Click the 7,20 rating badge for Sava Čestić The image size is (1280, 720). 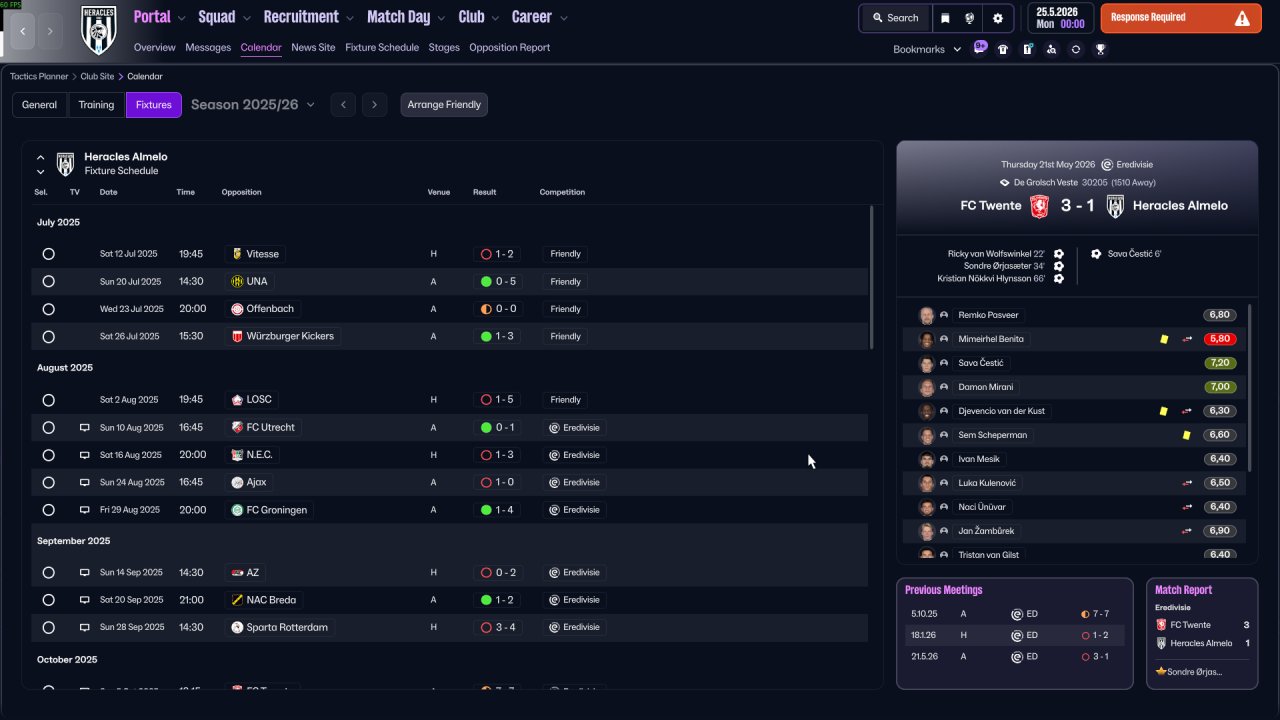pos(1219,363)
